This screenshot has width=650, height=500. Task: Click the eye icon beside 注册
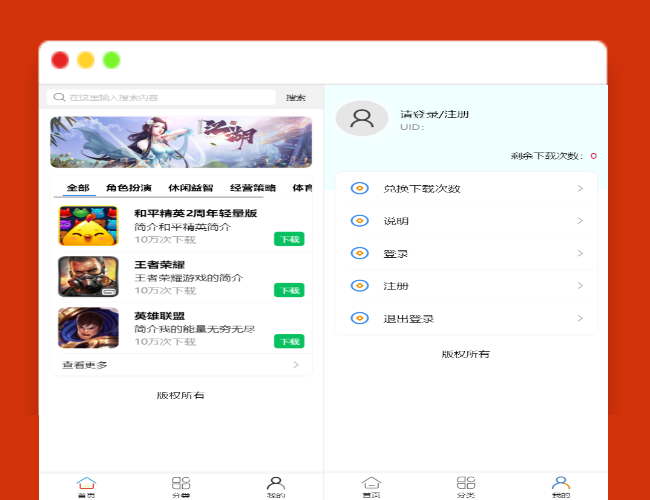(359, 286)
